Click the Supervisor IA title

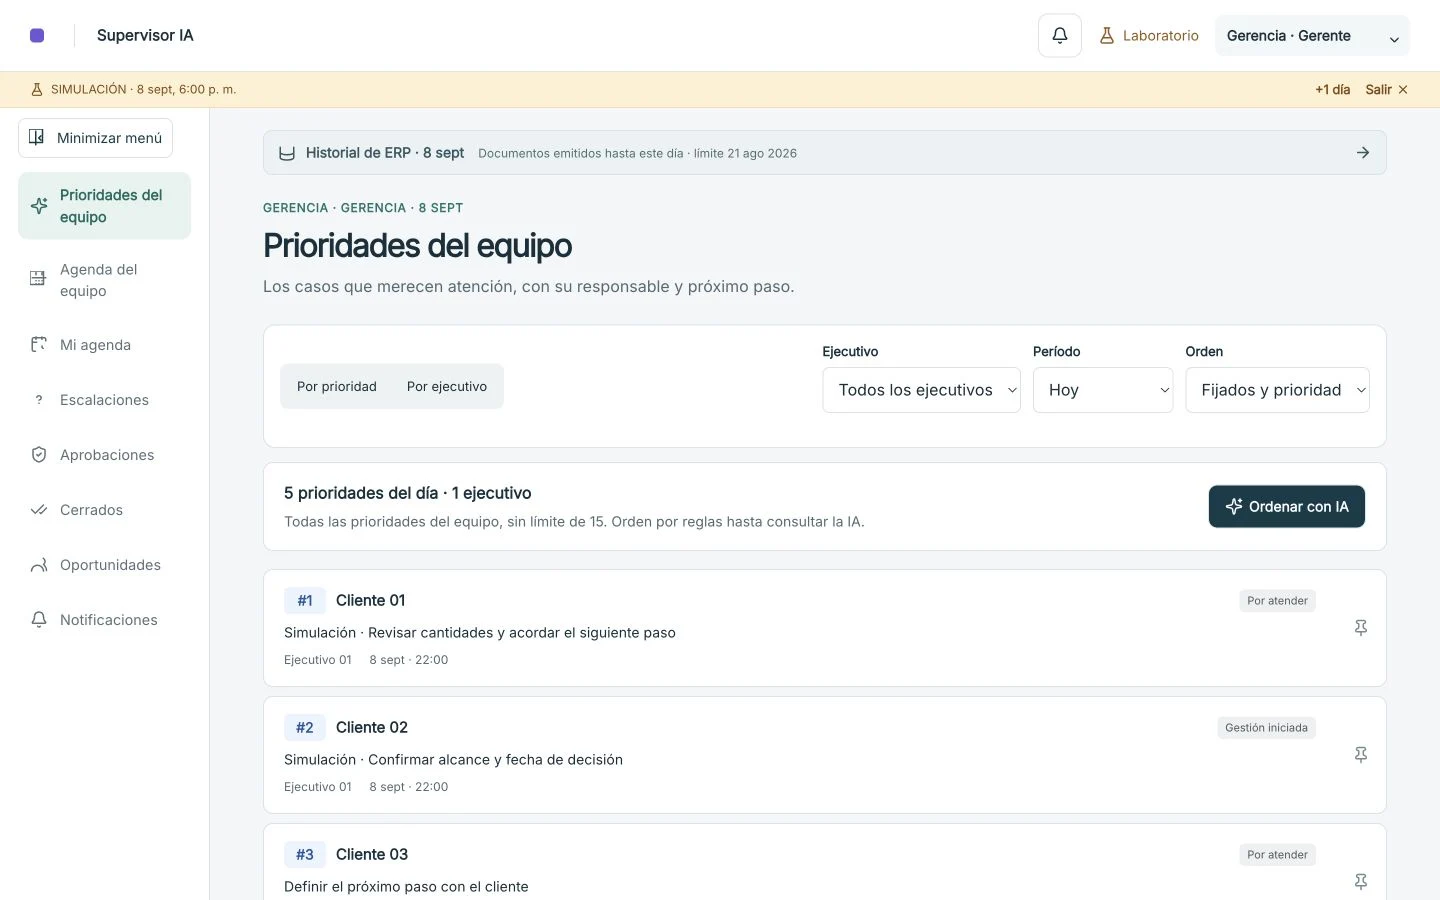tap(145, 35)
